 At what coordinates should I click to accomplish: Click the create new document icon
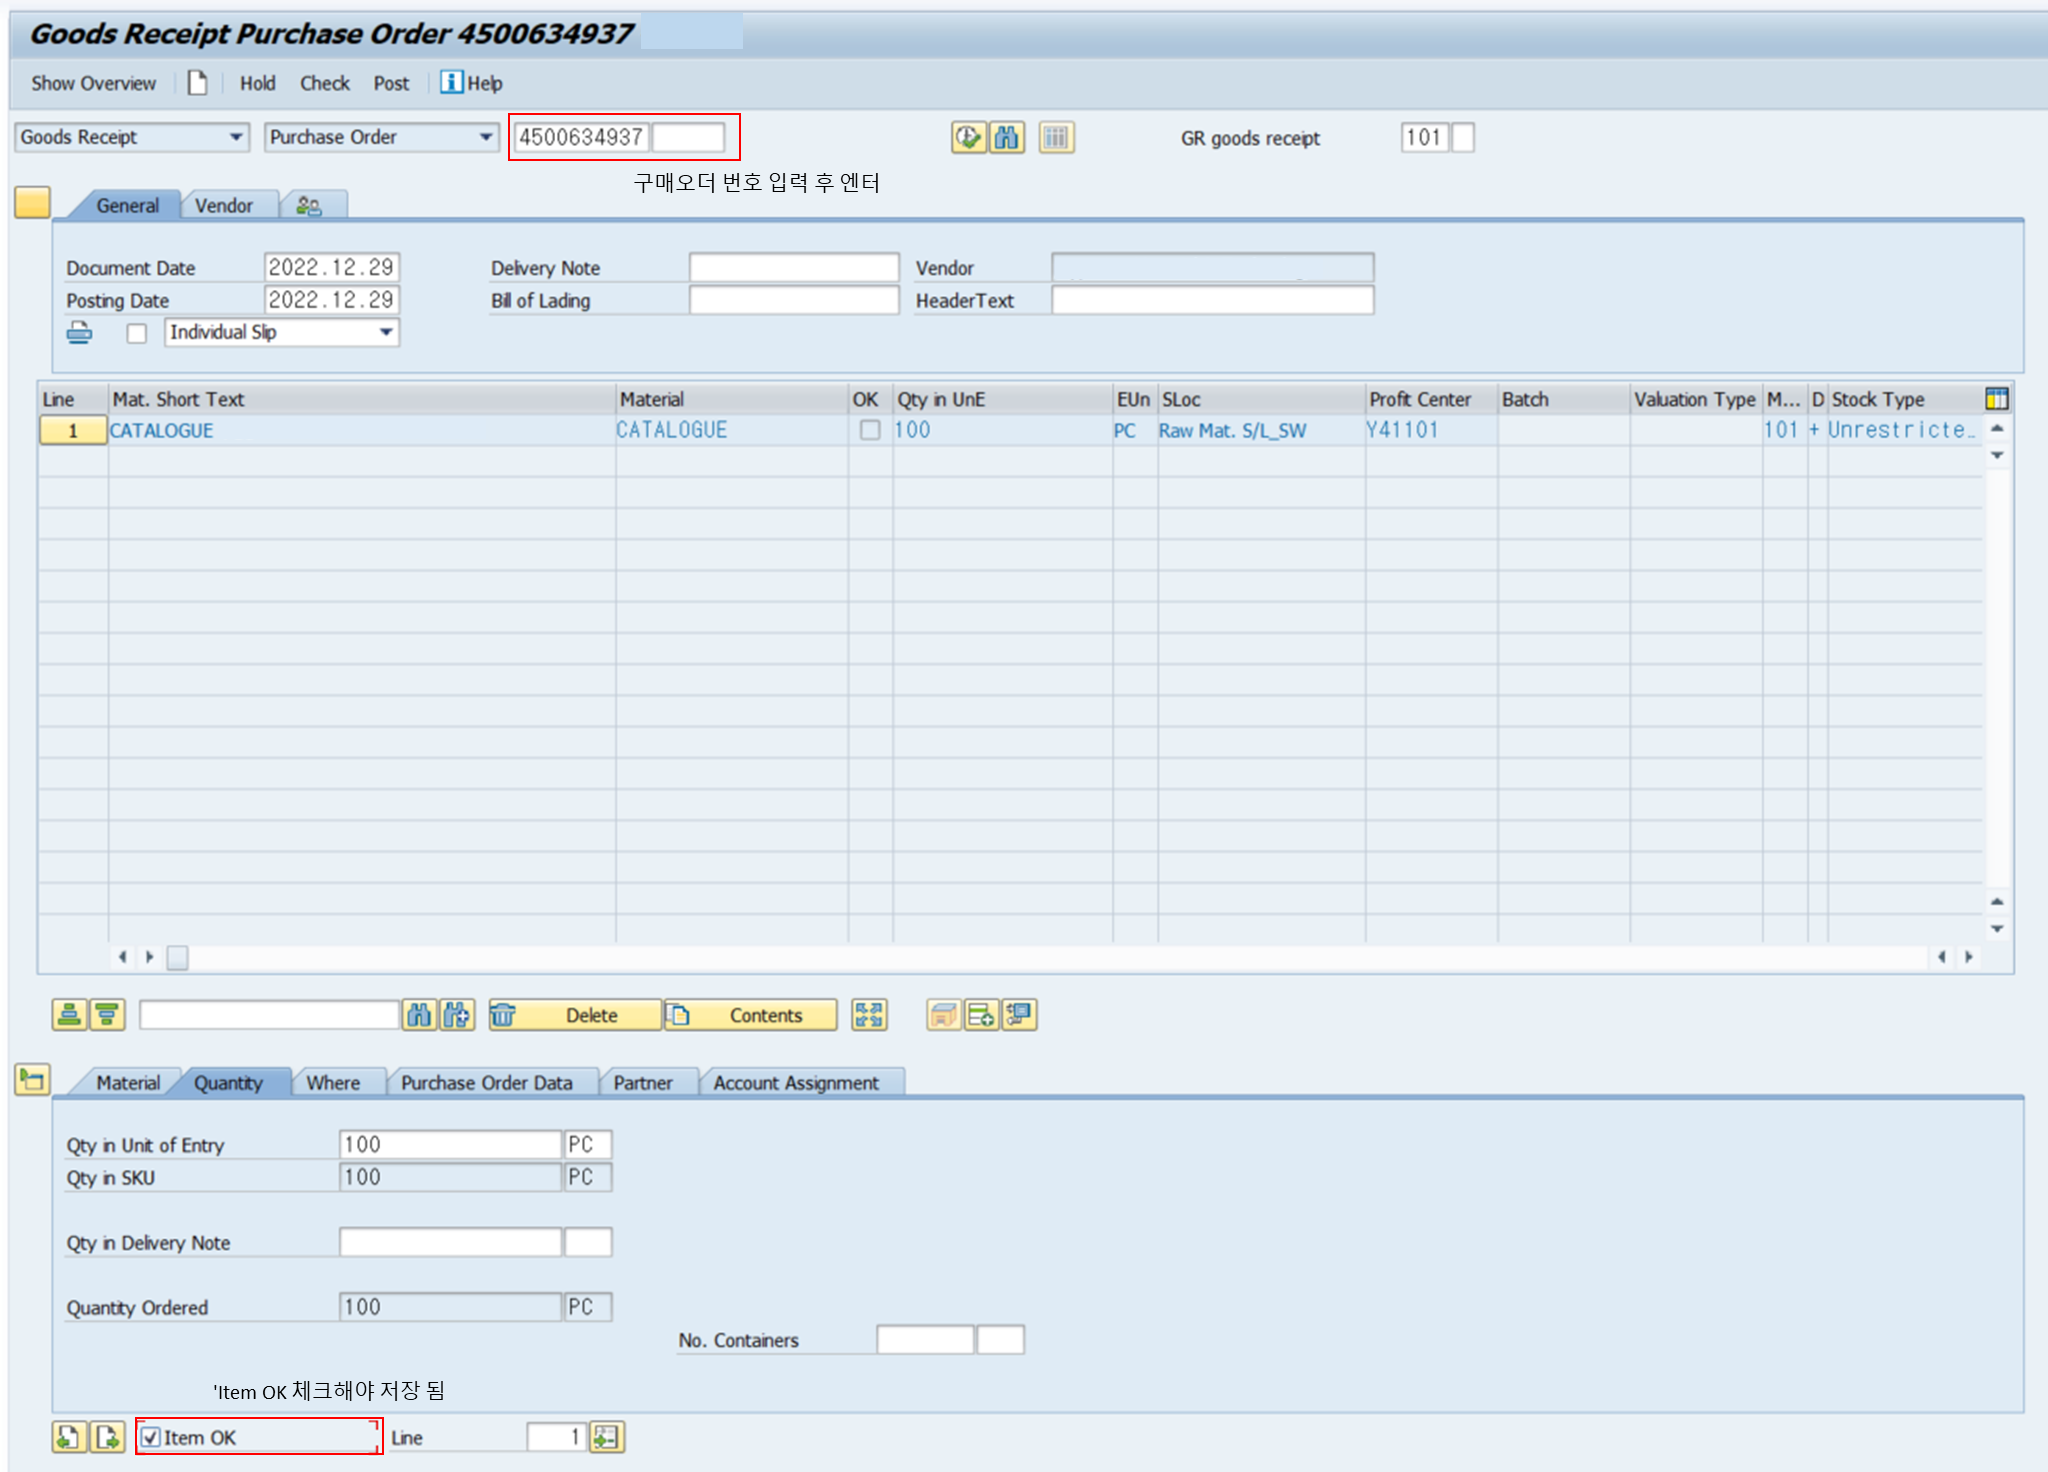coord(197,83)
